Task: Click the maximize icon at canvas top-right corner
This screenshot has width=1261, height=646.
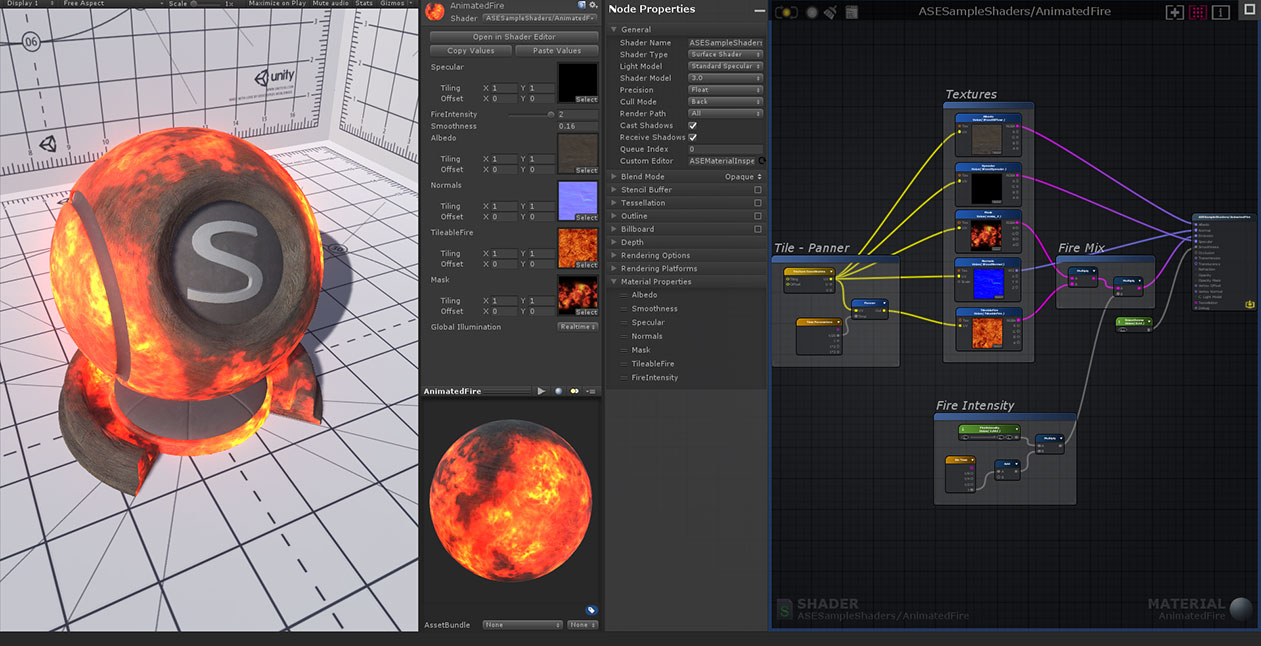Action: point(1249,9)
